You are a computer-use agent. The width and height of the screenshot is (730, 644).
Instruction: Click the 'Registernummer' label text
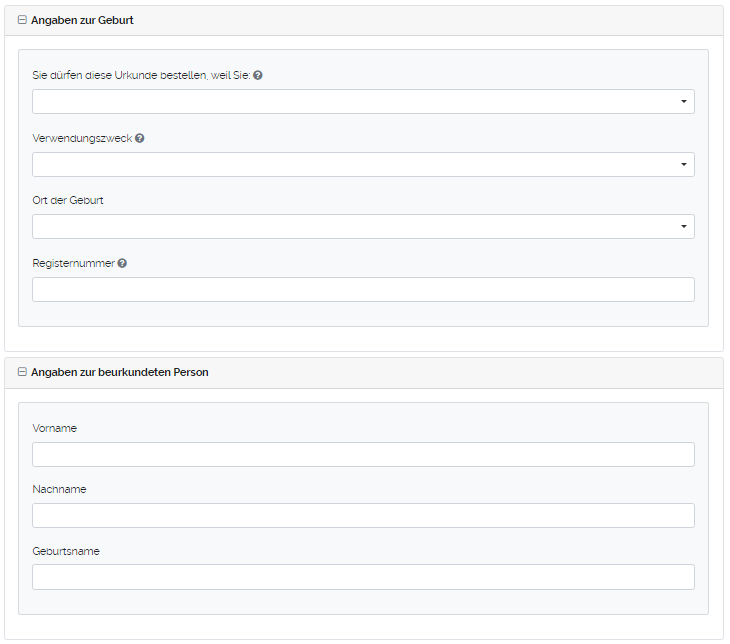click(73, 263)
